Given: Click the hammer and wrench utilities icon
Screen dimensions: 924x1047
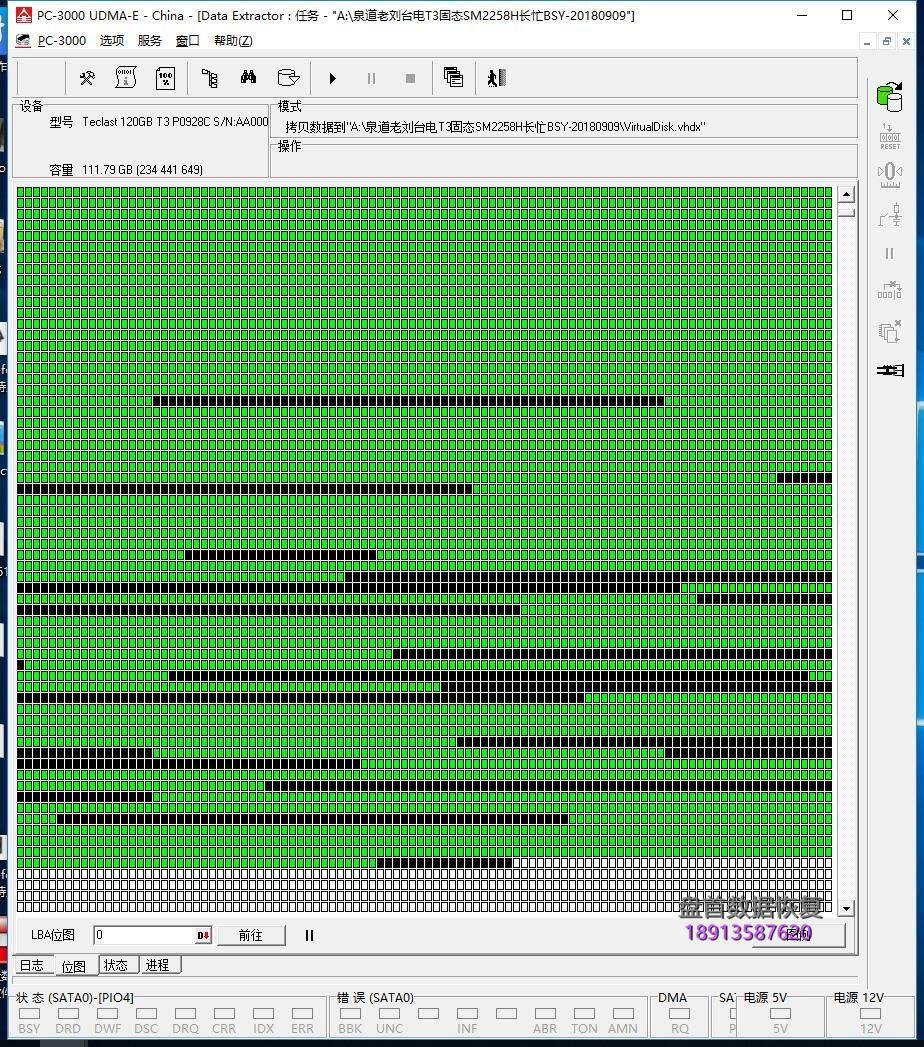Looking at the screenshot, I should [x=87, y=78].
